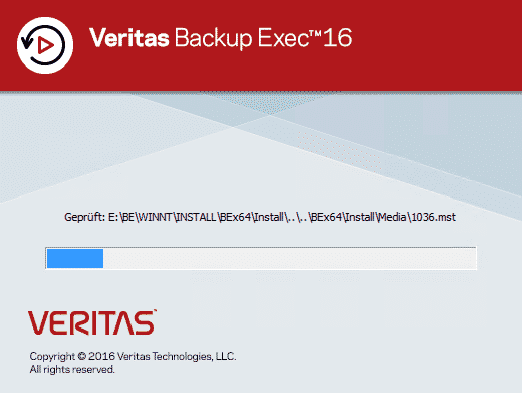The width and height of the screenshot is (522, 393).
Task: Click the Install\Media segment of the path
Action: tap(375, 217)
